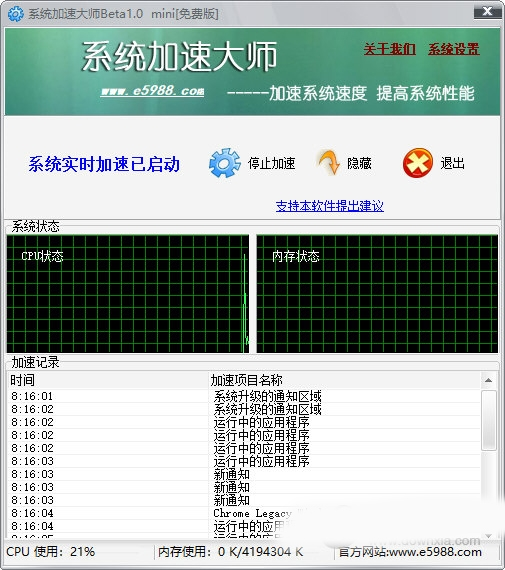This screenshot has height=570, width=505.
Task: Click the blue gear stop-acceleration icon
Action: coord(224,163)
